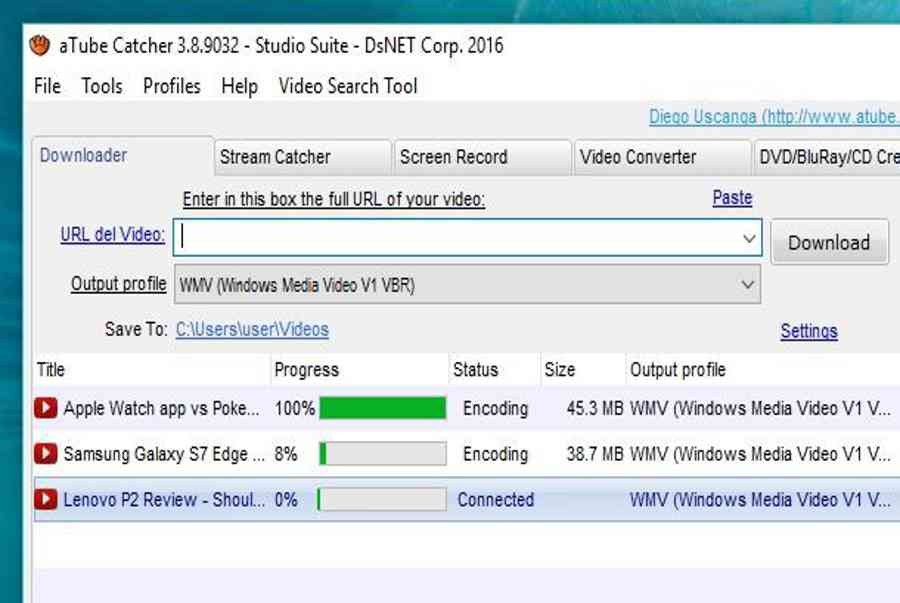
Task: Focus the video URL input field
Action: tap(460, 239)
